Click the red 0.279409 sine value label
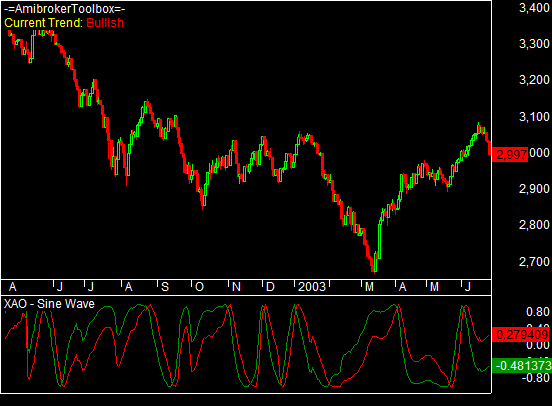 (522, 335)
